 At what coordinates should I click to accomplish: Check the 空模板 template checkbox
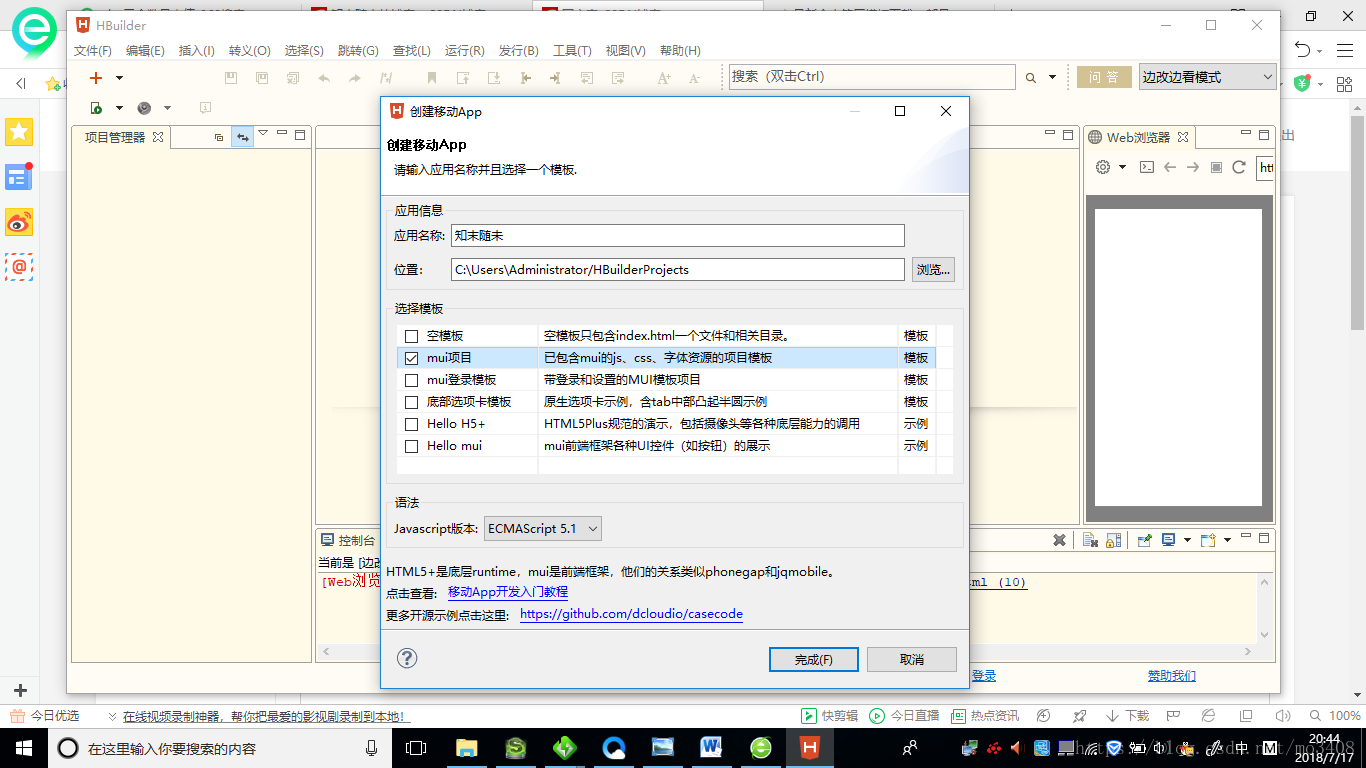pyautogui.click(x=411, y=336)
